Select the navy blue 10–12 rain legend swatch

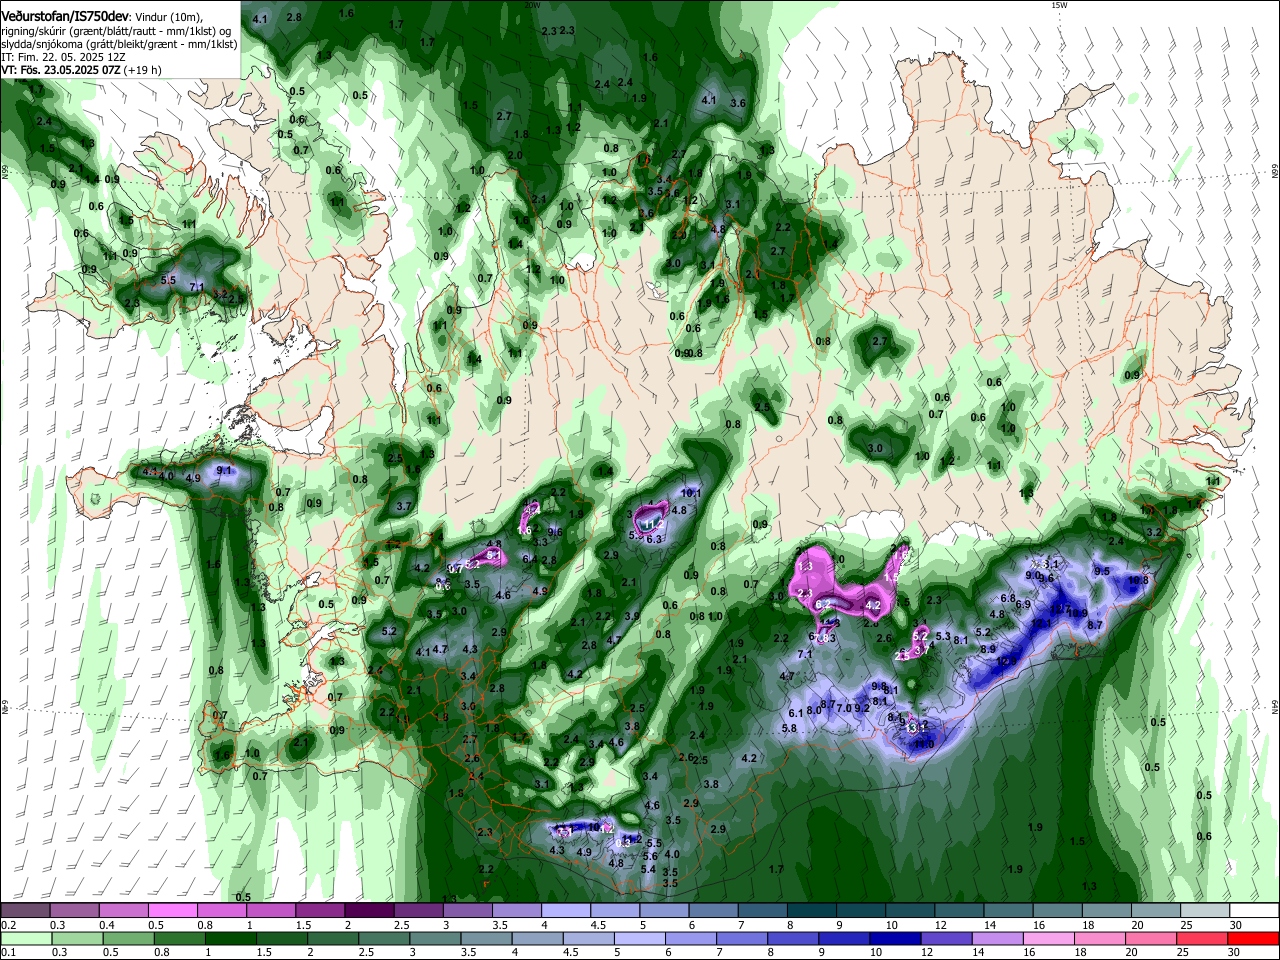pos(893,938)
